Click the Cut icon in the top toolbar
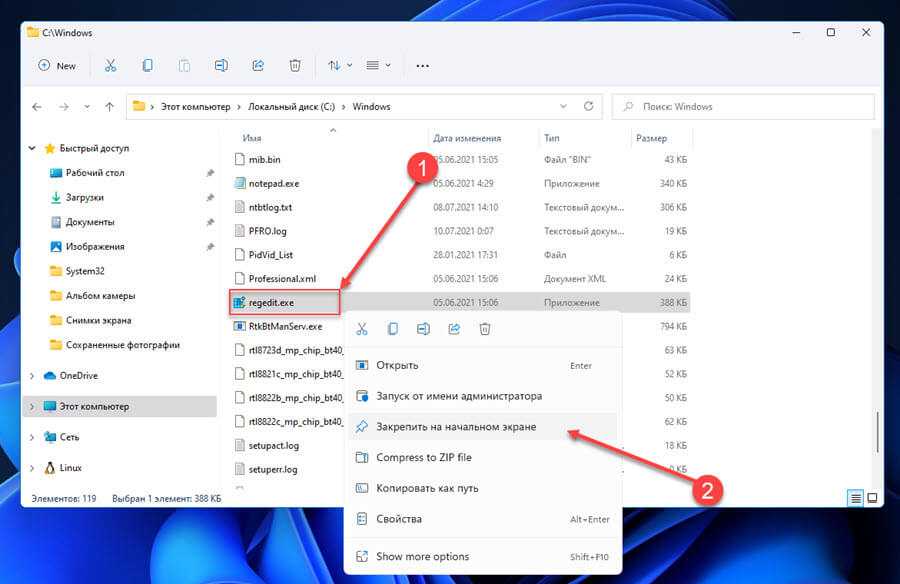Image resolution: width=900 pixels, height=584 pixels. click(x=110, y=66)
